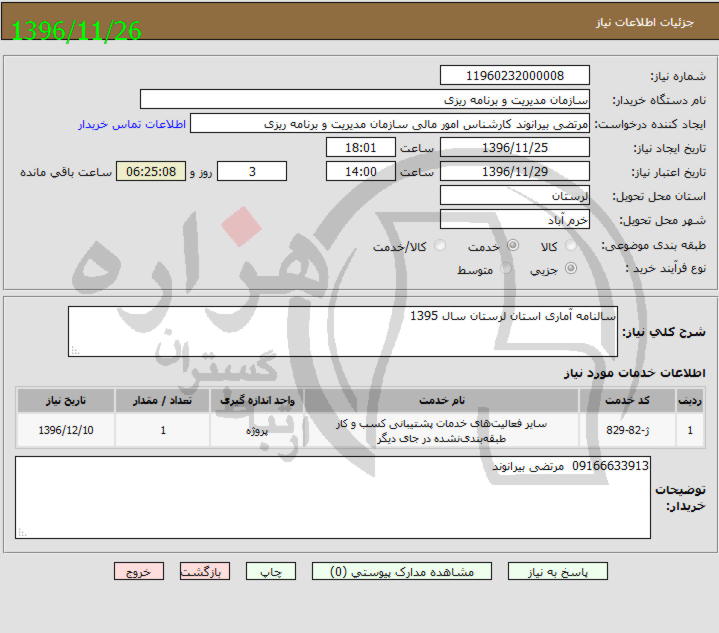Screen dimensions: 719x633
Task: Click the طبقه بندی موضوعی label
Action: (653, 245)
